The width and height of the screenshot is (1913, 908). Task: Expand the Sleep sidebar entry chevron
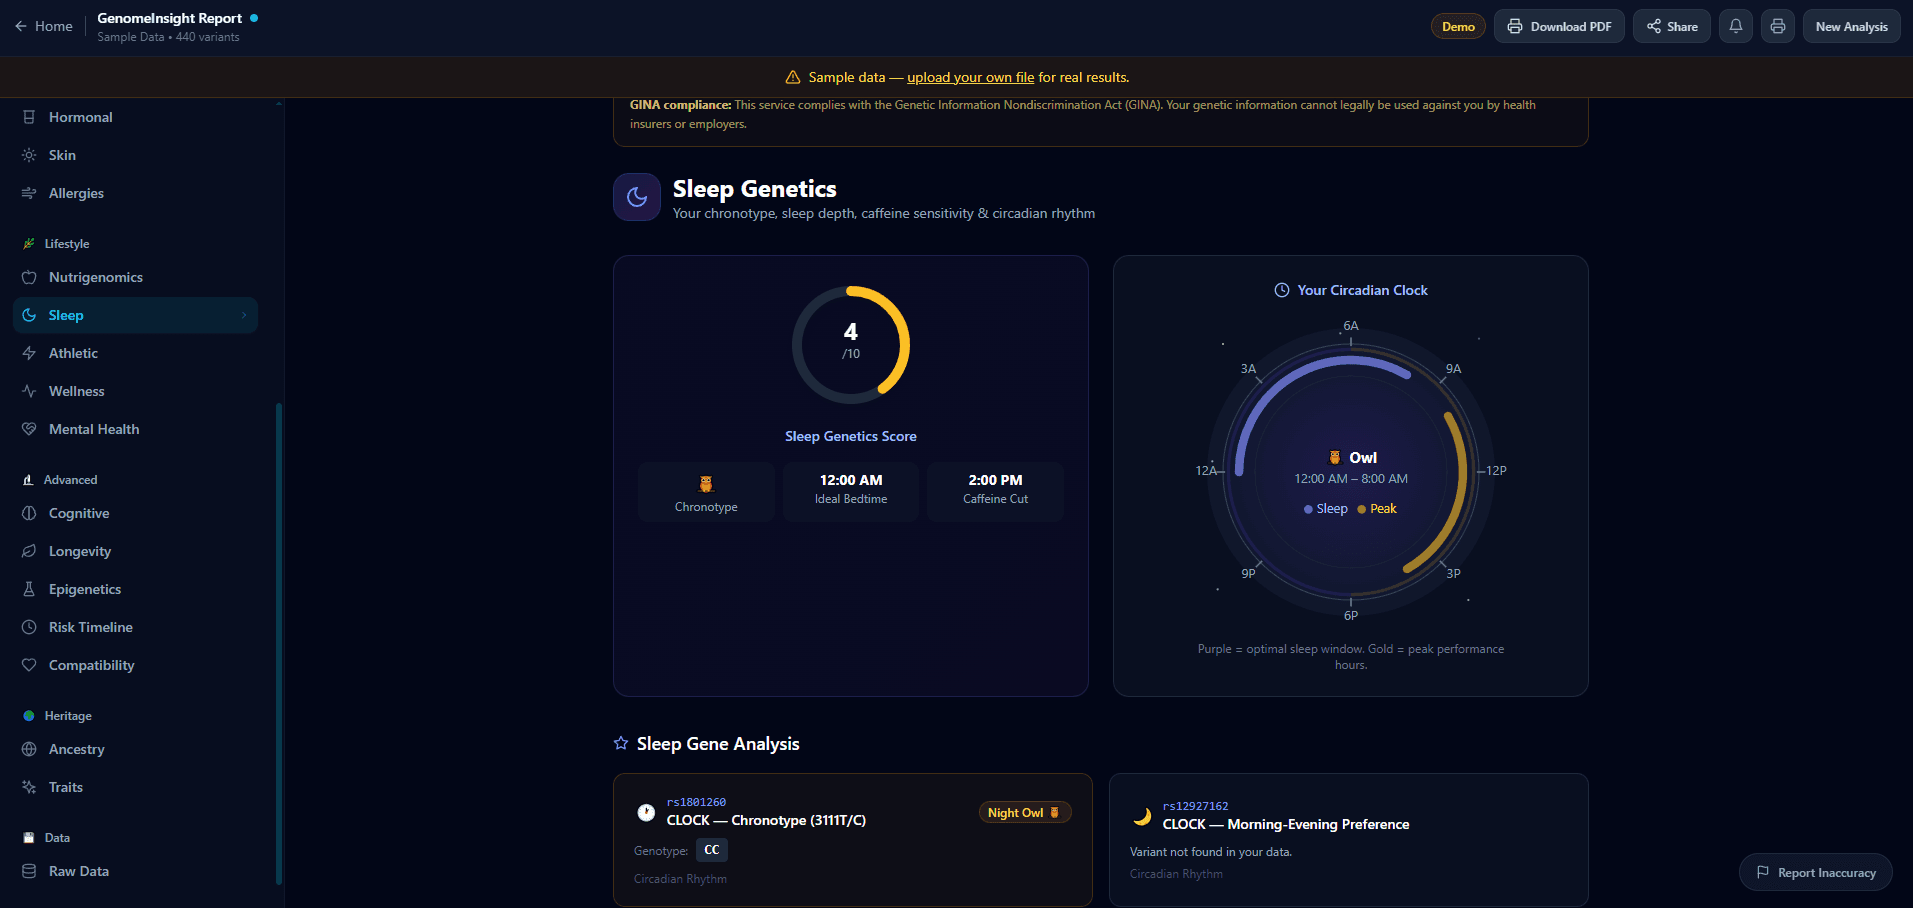pos(243,315)
